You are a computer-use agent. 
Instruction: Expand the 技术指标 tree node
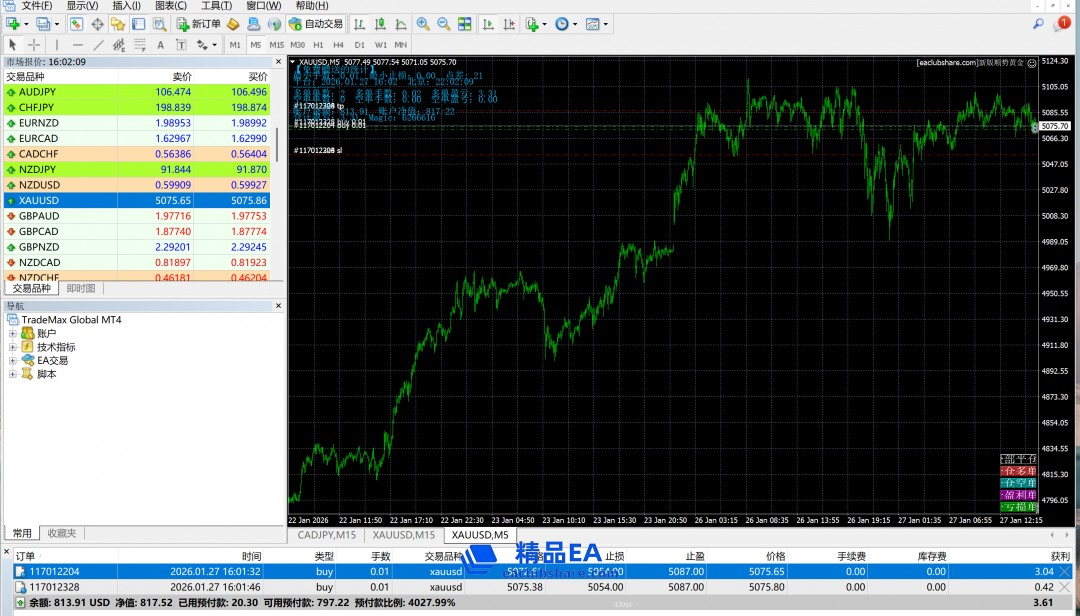pos(13,347)
